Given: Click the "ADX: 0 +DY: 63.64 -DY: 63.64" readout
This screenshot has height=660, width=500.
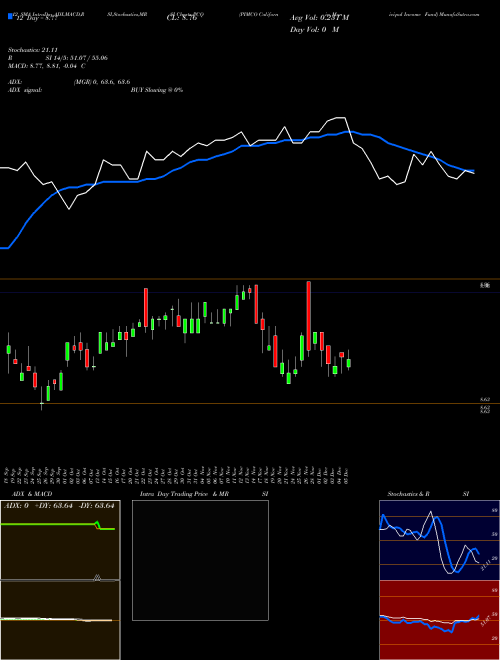Looking at the screenshot, I should point(59,506).
